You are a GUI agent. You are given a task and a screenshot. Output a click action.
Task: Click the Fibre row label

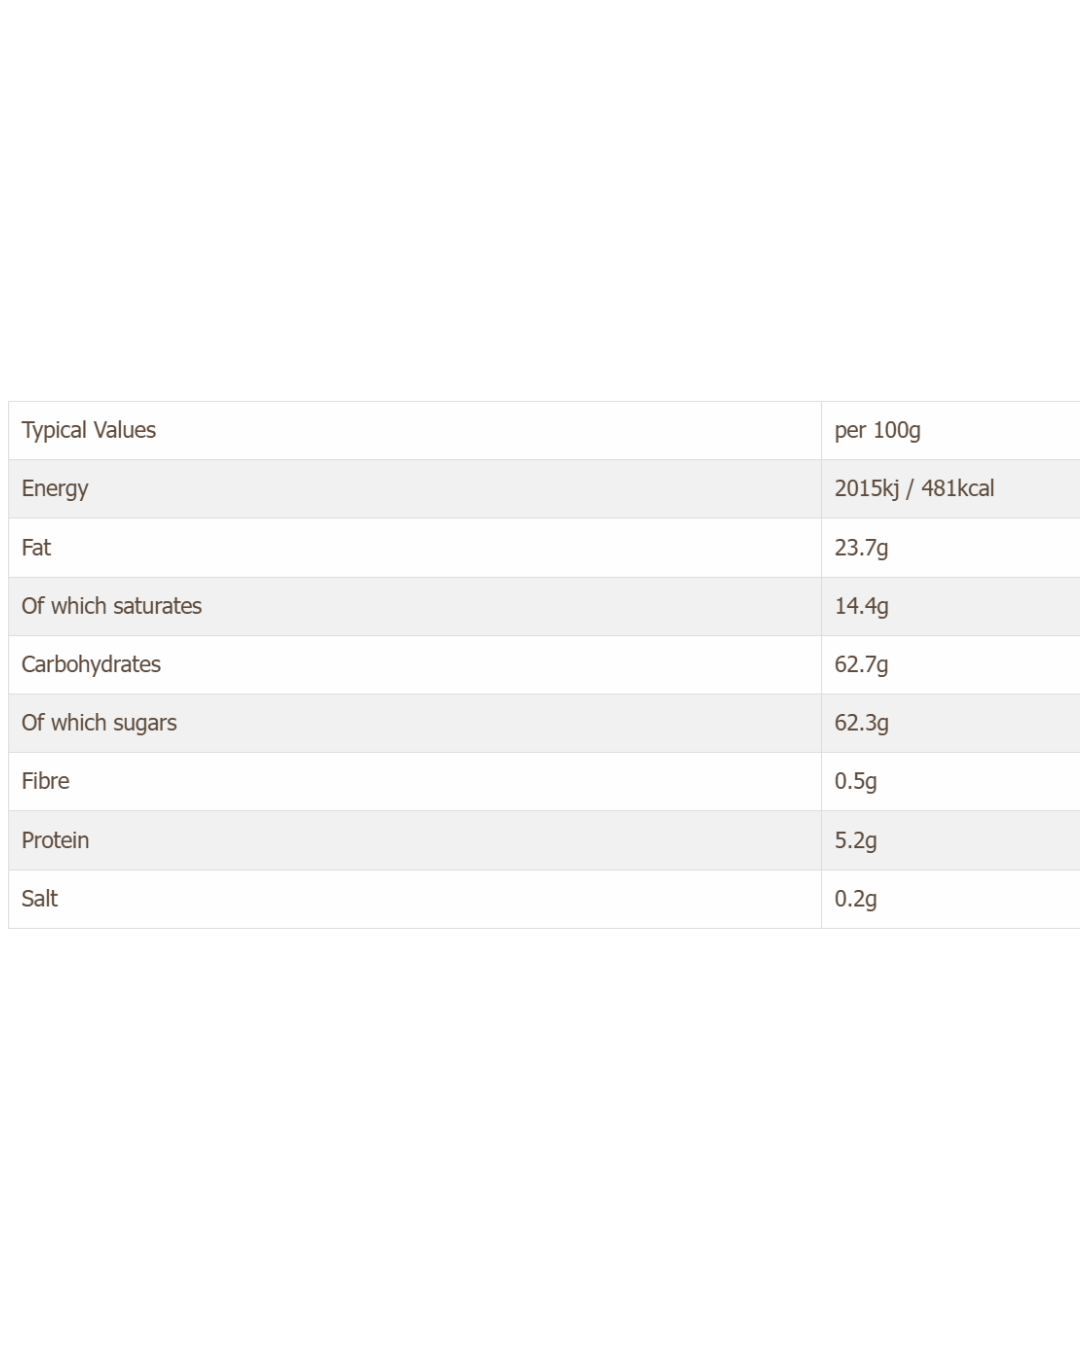(45, 781)
